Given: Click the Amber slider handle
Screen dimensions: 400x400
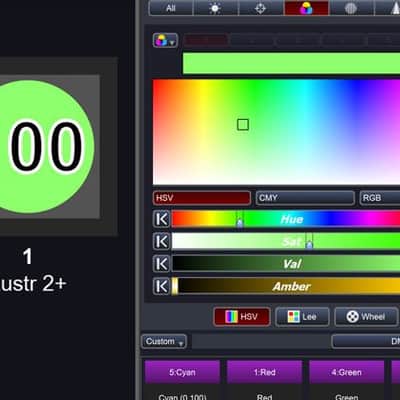Looking at the screenshot, I should pyautogui.click(x=175, y=286).
